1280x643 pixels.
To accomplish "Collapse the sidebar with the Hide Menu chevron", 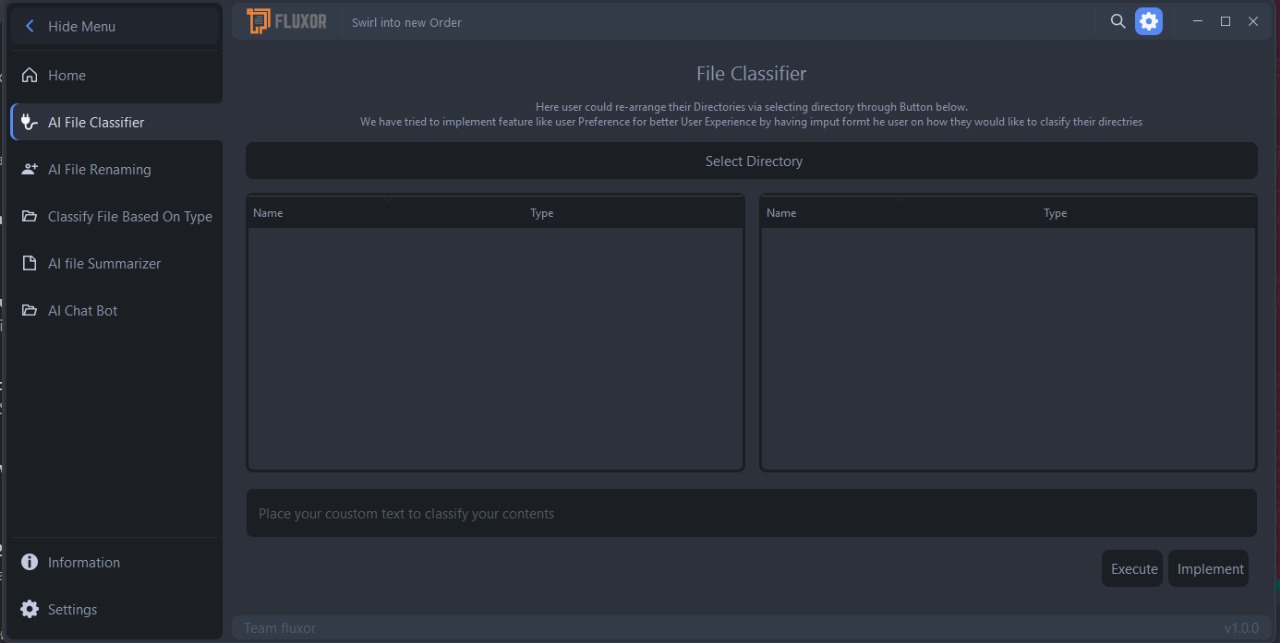I will (30, 26).
